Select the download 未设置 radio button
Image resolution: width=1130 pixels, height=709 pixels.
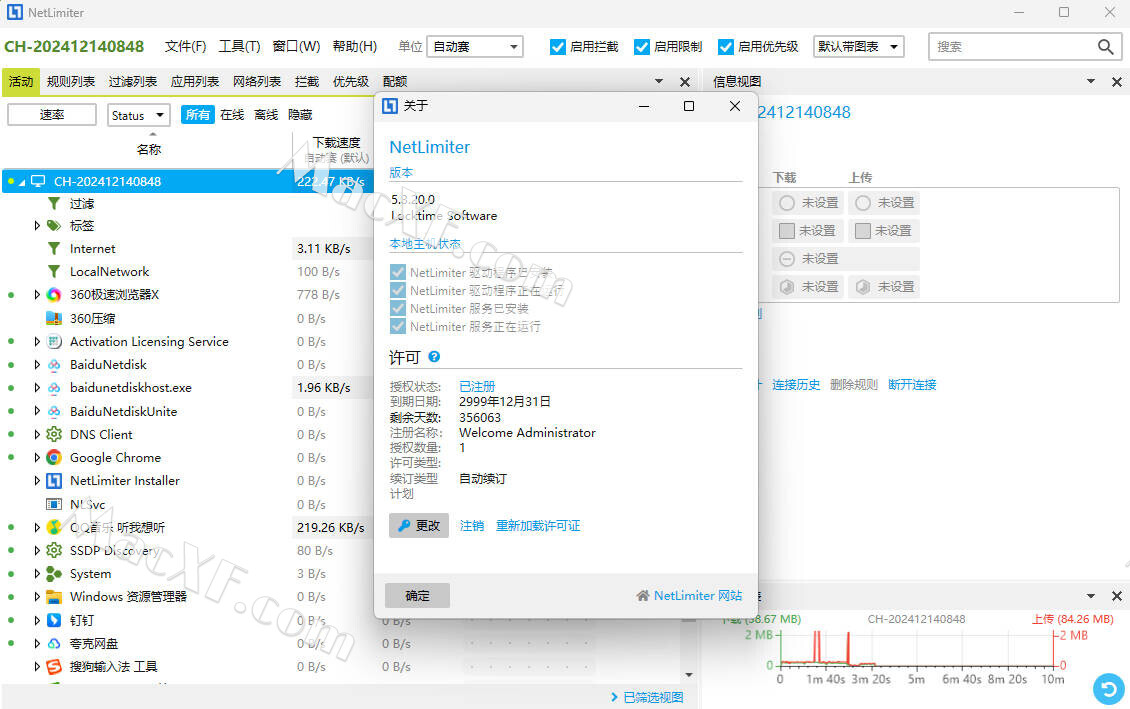pos(787,203)
